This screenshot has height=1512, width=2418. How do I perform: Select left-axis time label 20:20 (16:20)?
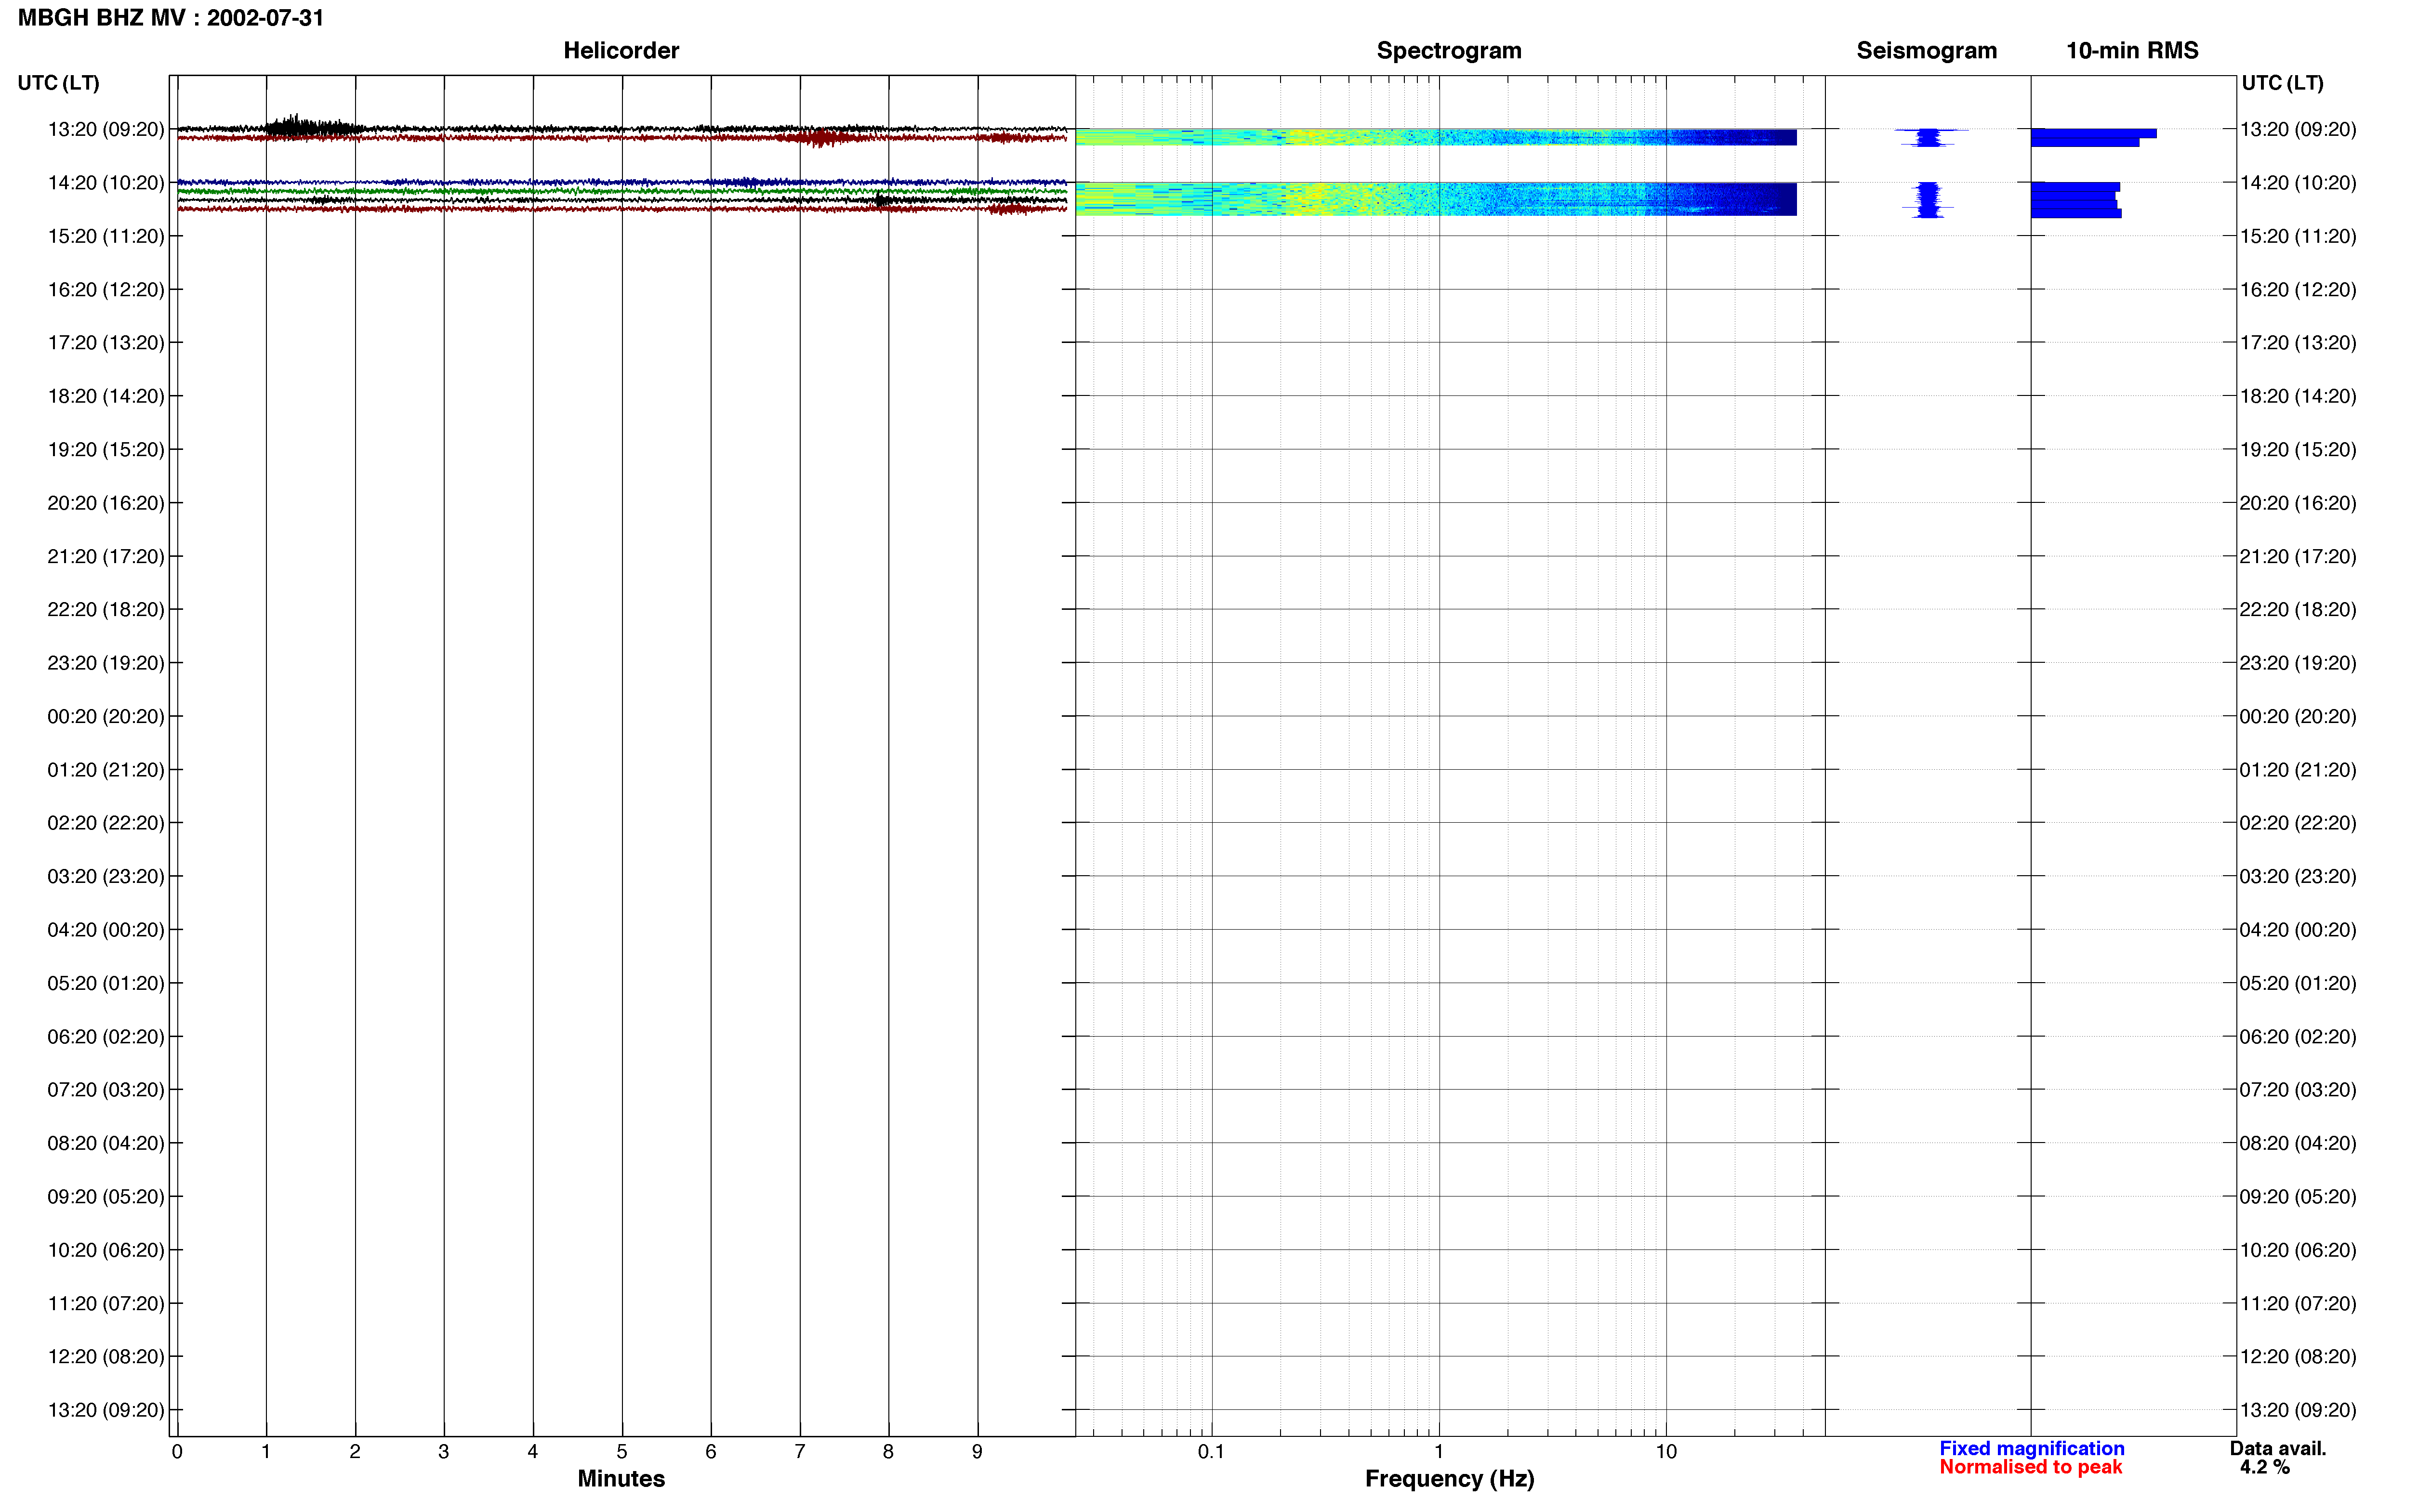coord(106,503)
